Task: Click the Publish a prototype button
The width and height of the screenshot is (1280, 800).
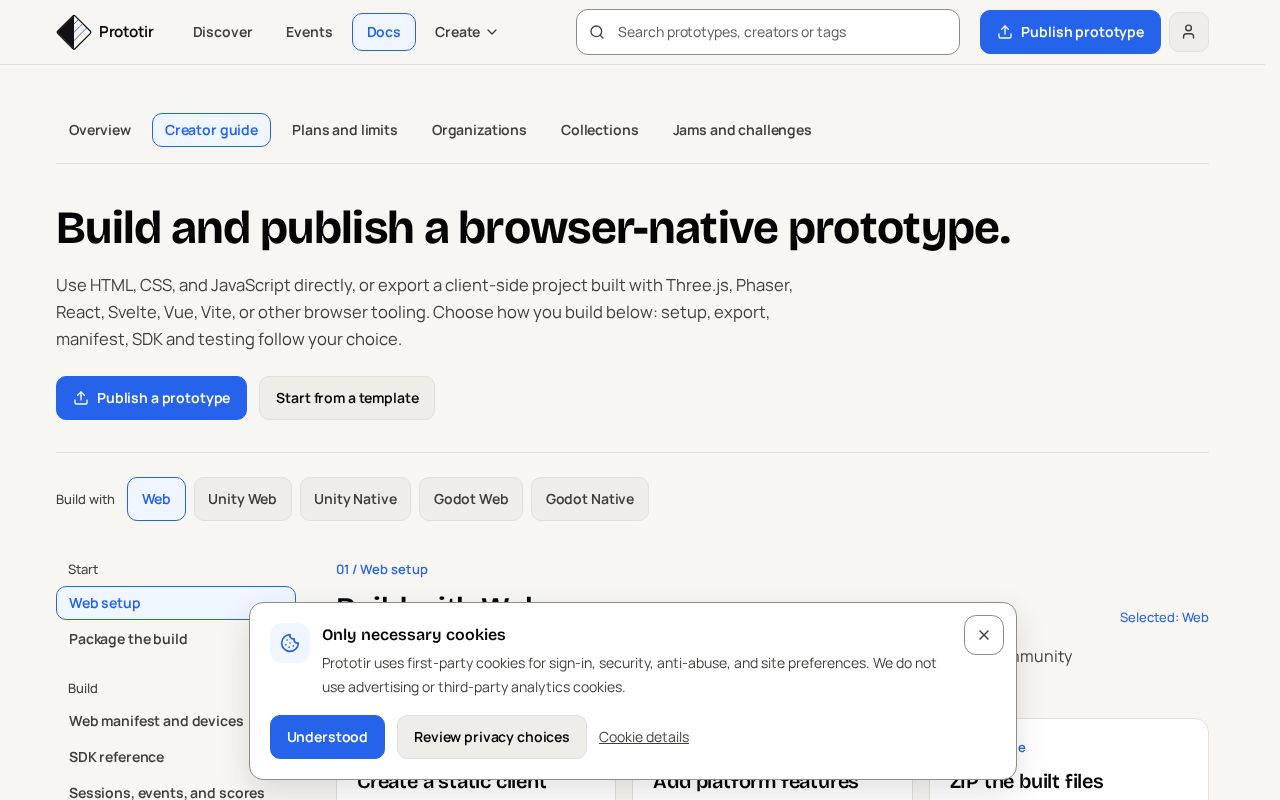Action: (x=151, y=398)
